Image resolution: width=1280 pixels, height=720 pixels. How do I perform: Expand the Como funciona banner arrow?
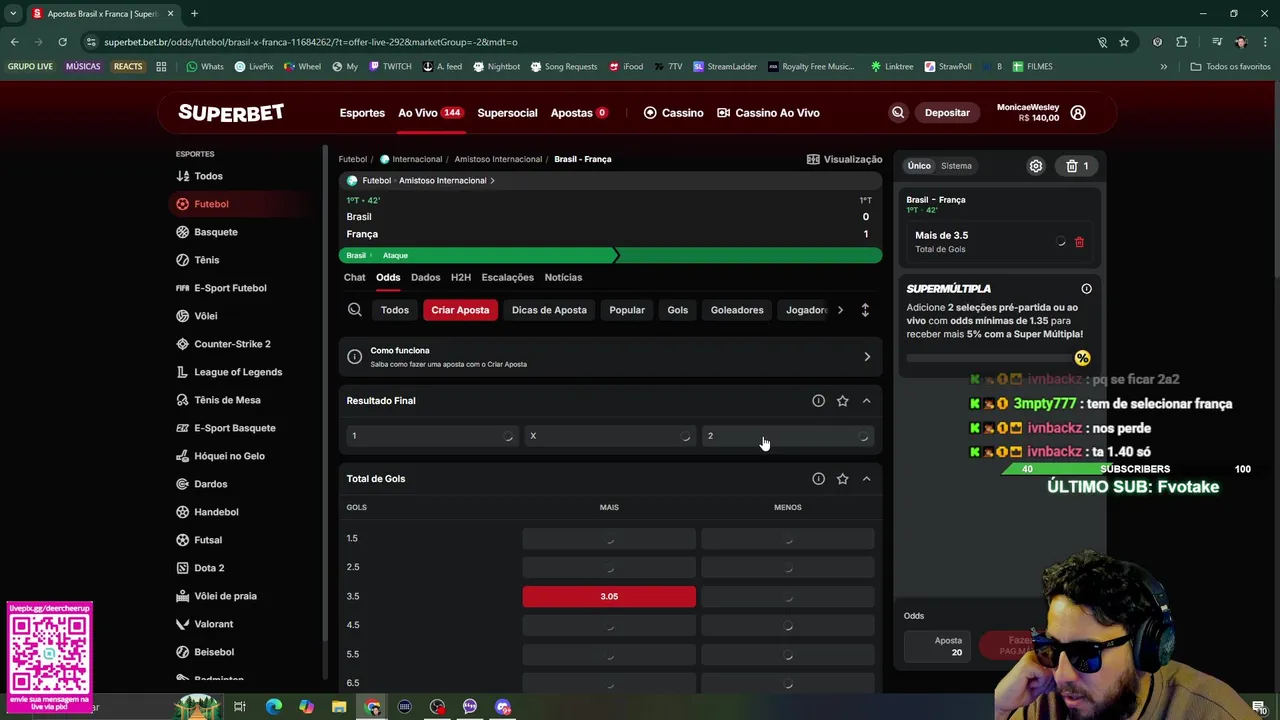coord(867,357)
